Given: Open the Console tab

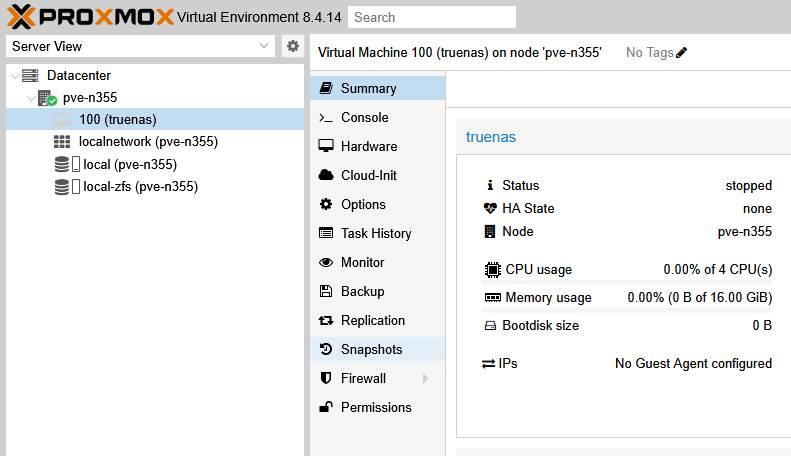Looking at the screenshot, I should tap(364, 117).
